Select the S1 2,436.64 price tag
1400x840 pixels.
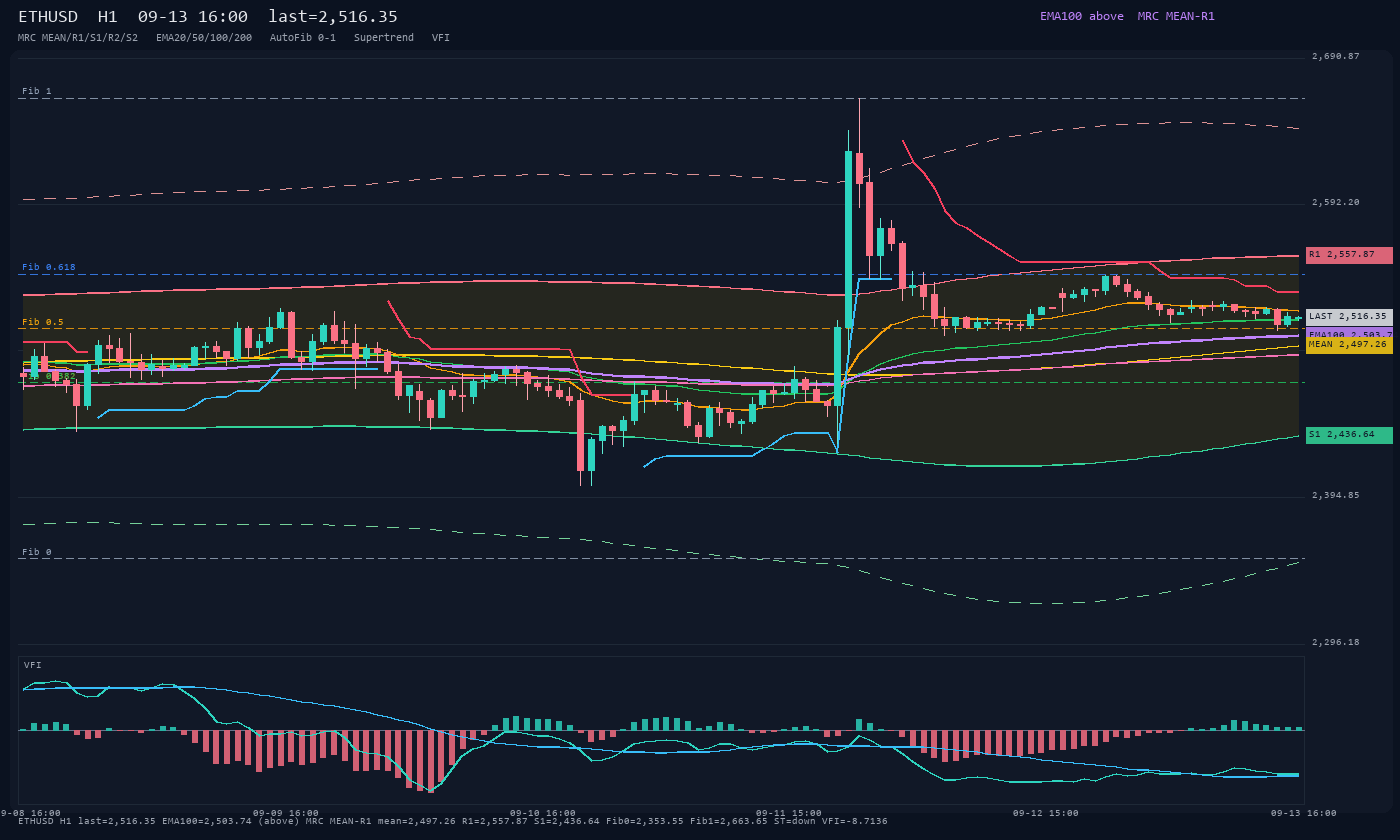(1349, 435)
